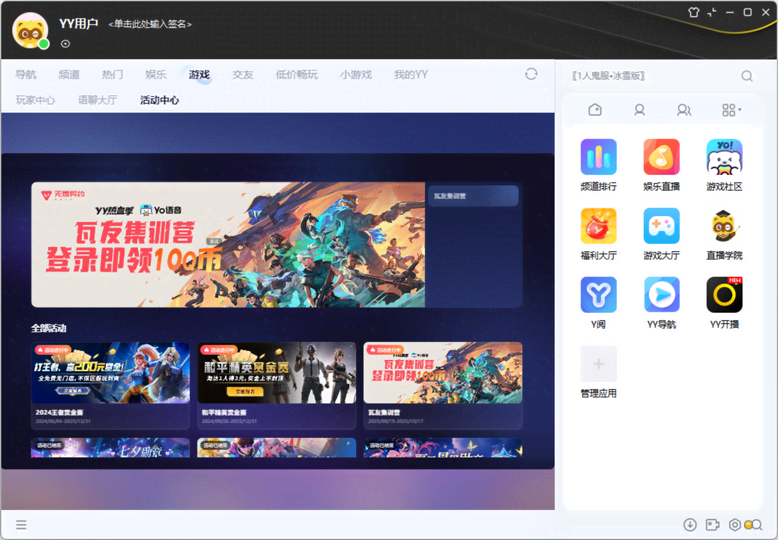Open the groups two-person icon tab
Viewport: 778px width, 540px height.
click(684, 110)
